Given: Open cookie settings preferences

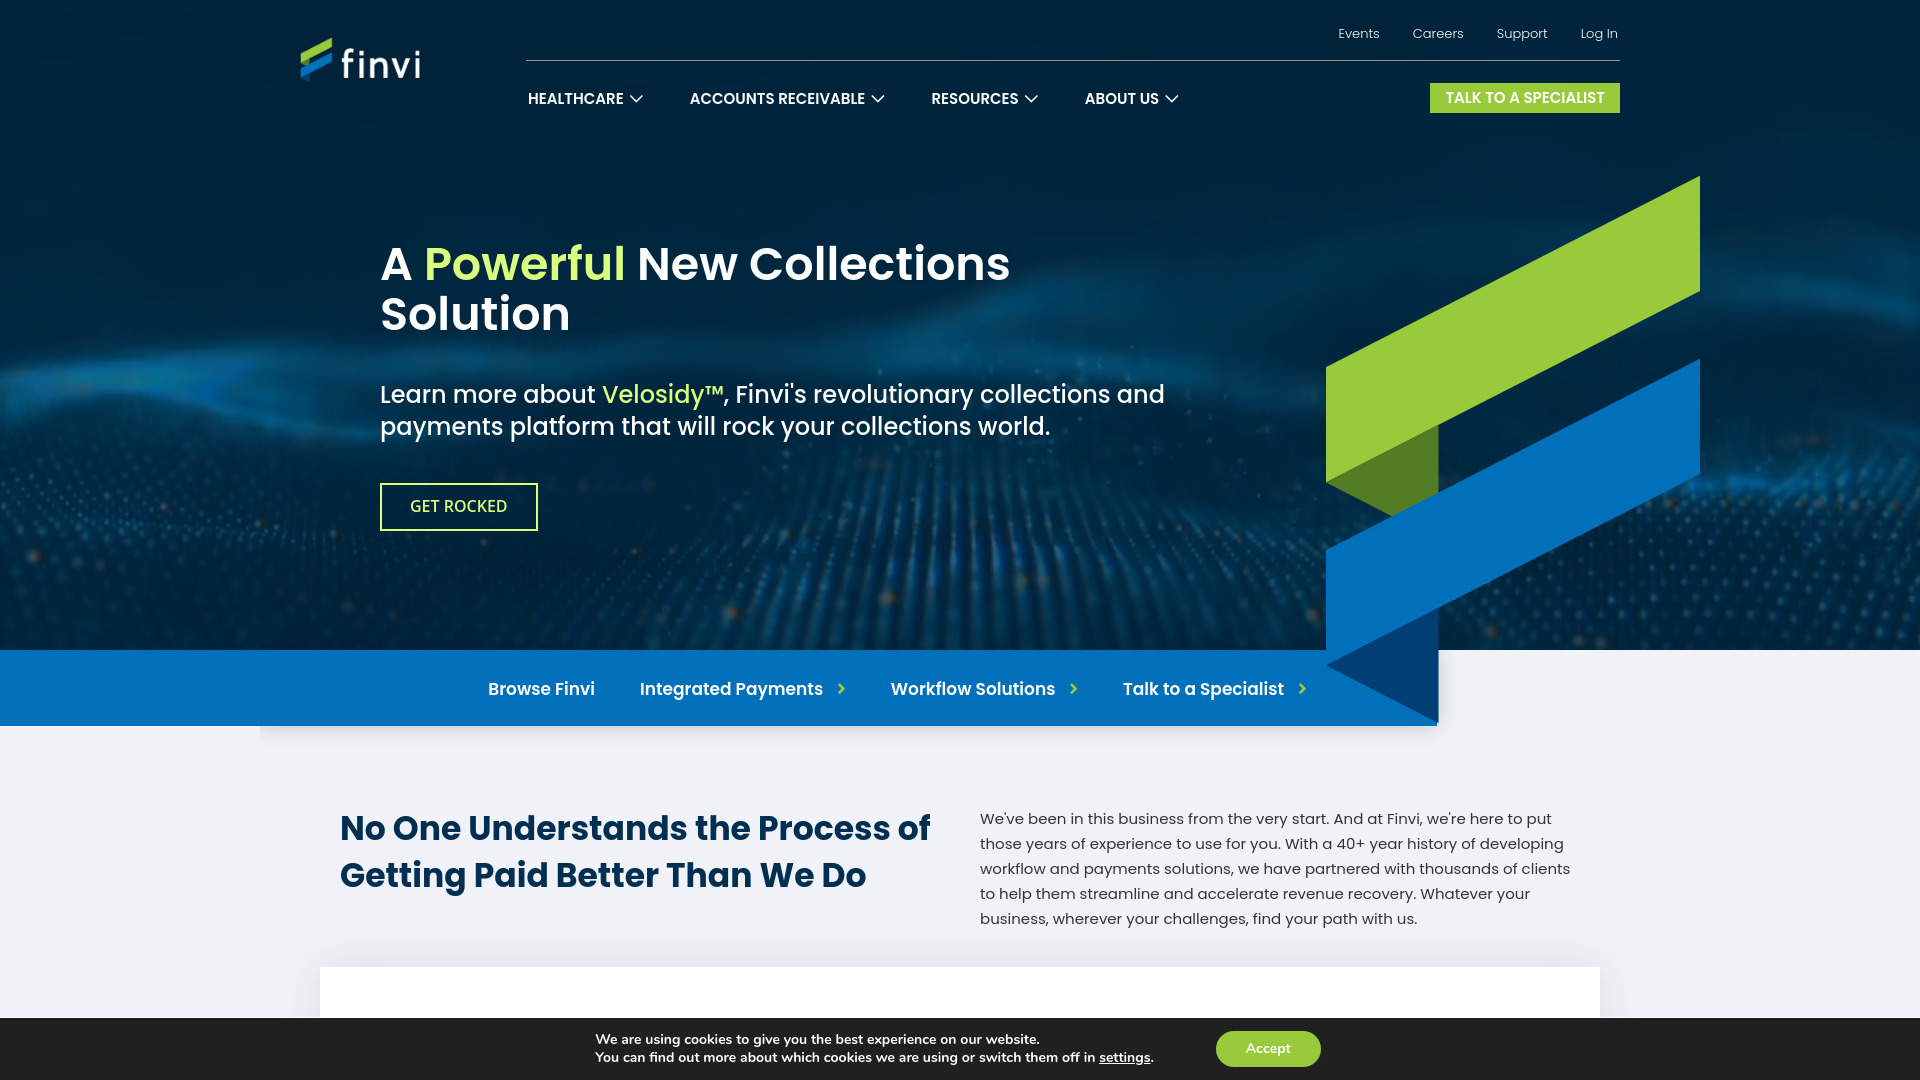Looking at the screenshot, I should pos(1124,1058).
